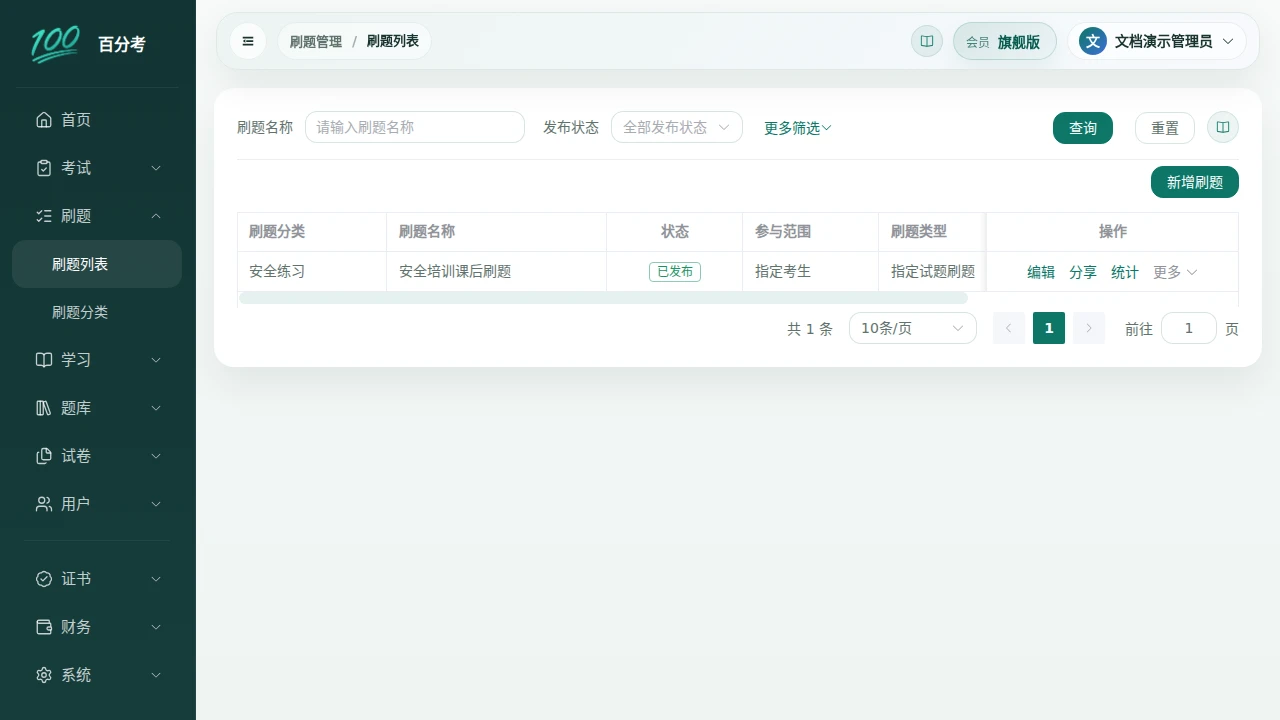The width and height of the screenshot is (1280, 720).
Task: Expand the 财务 sidebar menu
Action: pos(98,627)
